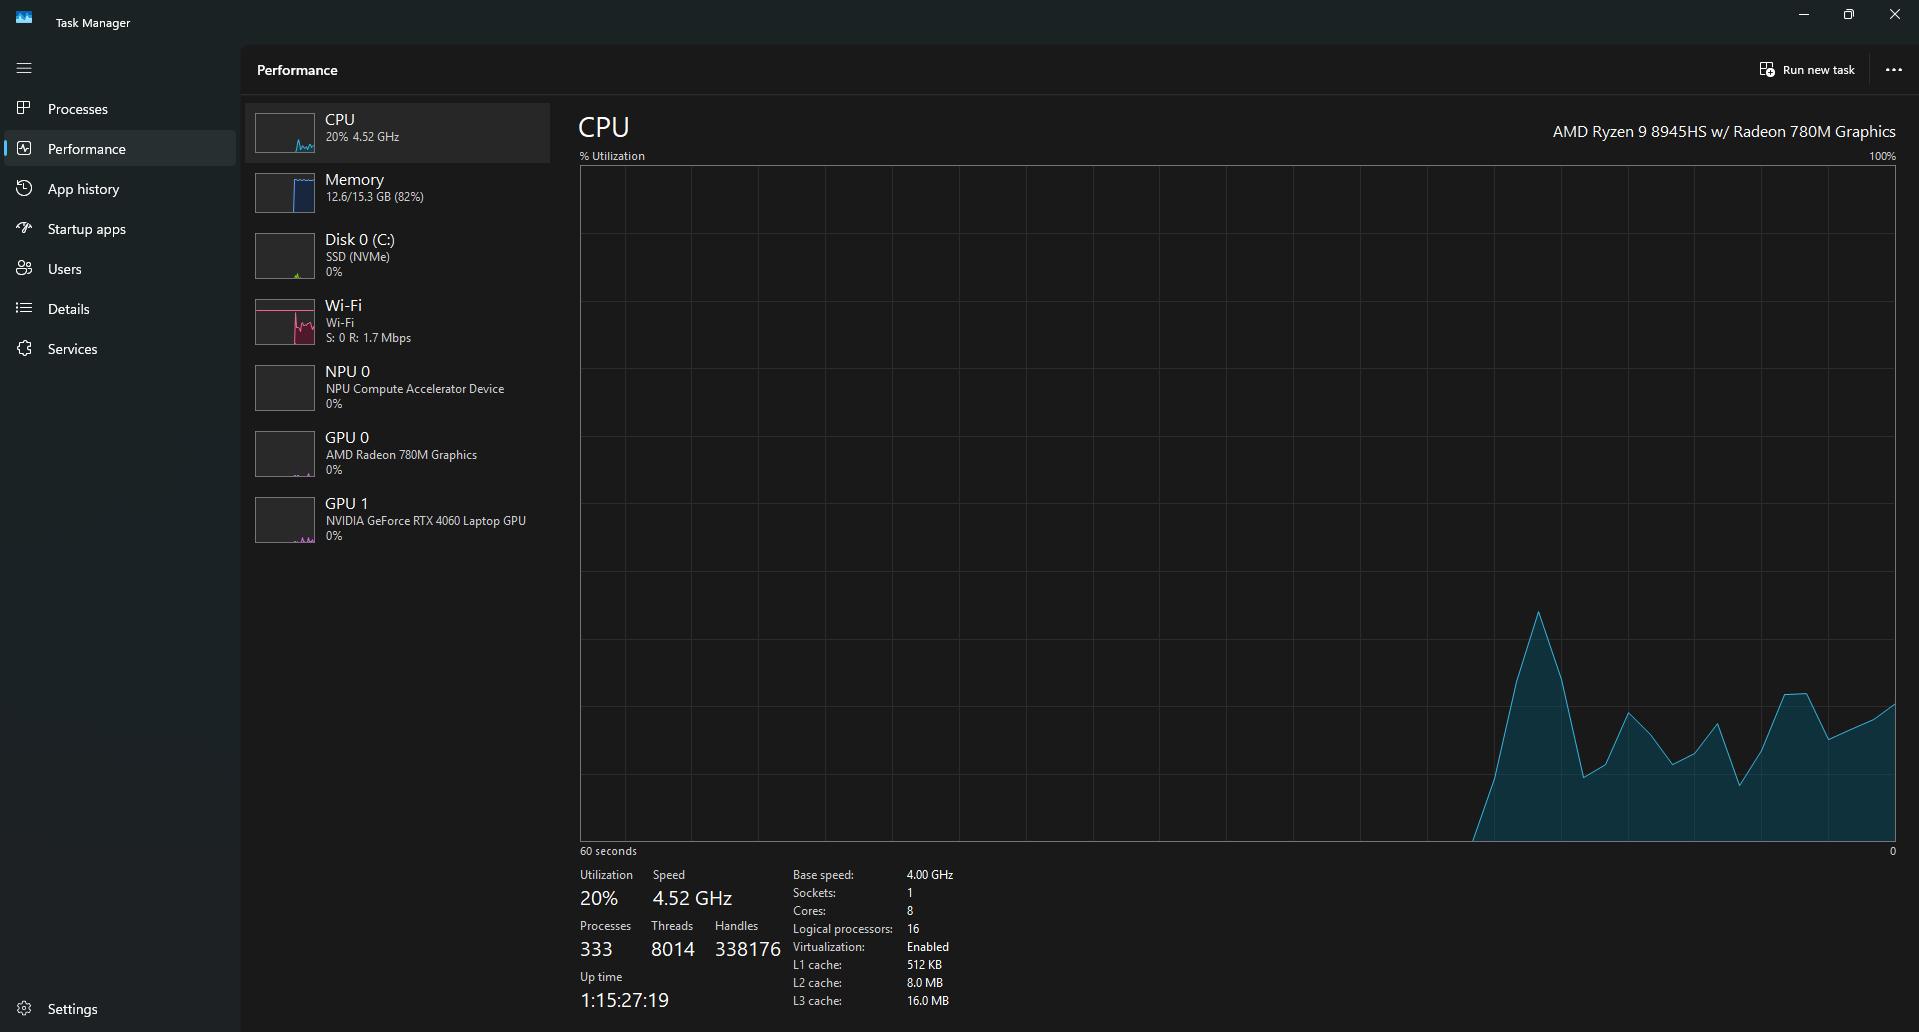
Task: Click the L3 cache 16.0 MB value
Action: 928,1001
